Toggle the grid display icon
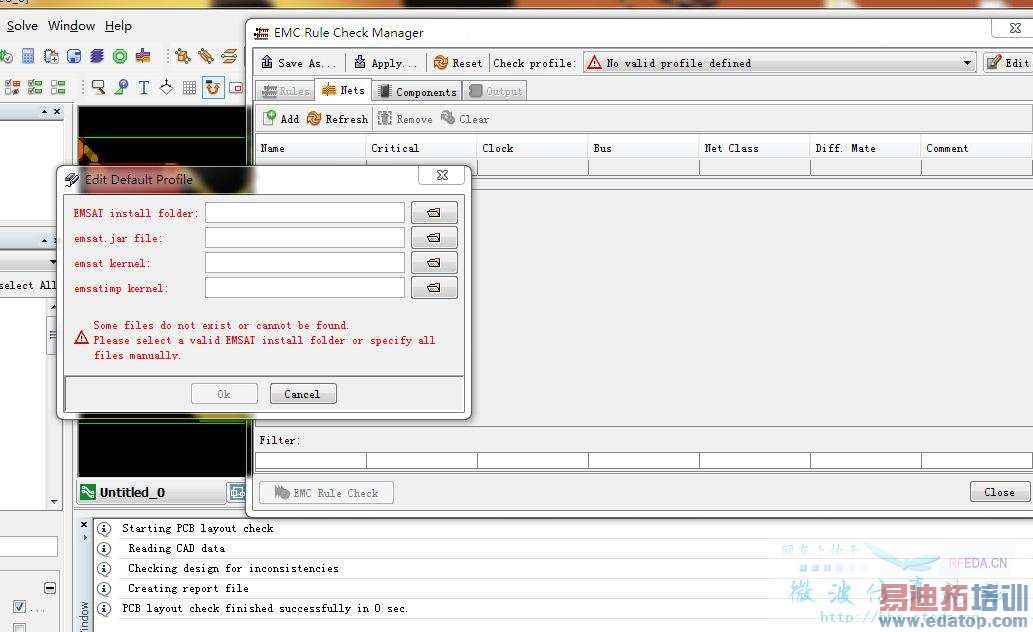 tap(189, 87)
